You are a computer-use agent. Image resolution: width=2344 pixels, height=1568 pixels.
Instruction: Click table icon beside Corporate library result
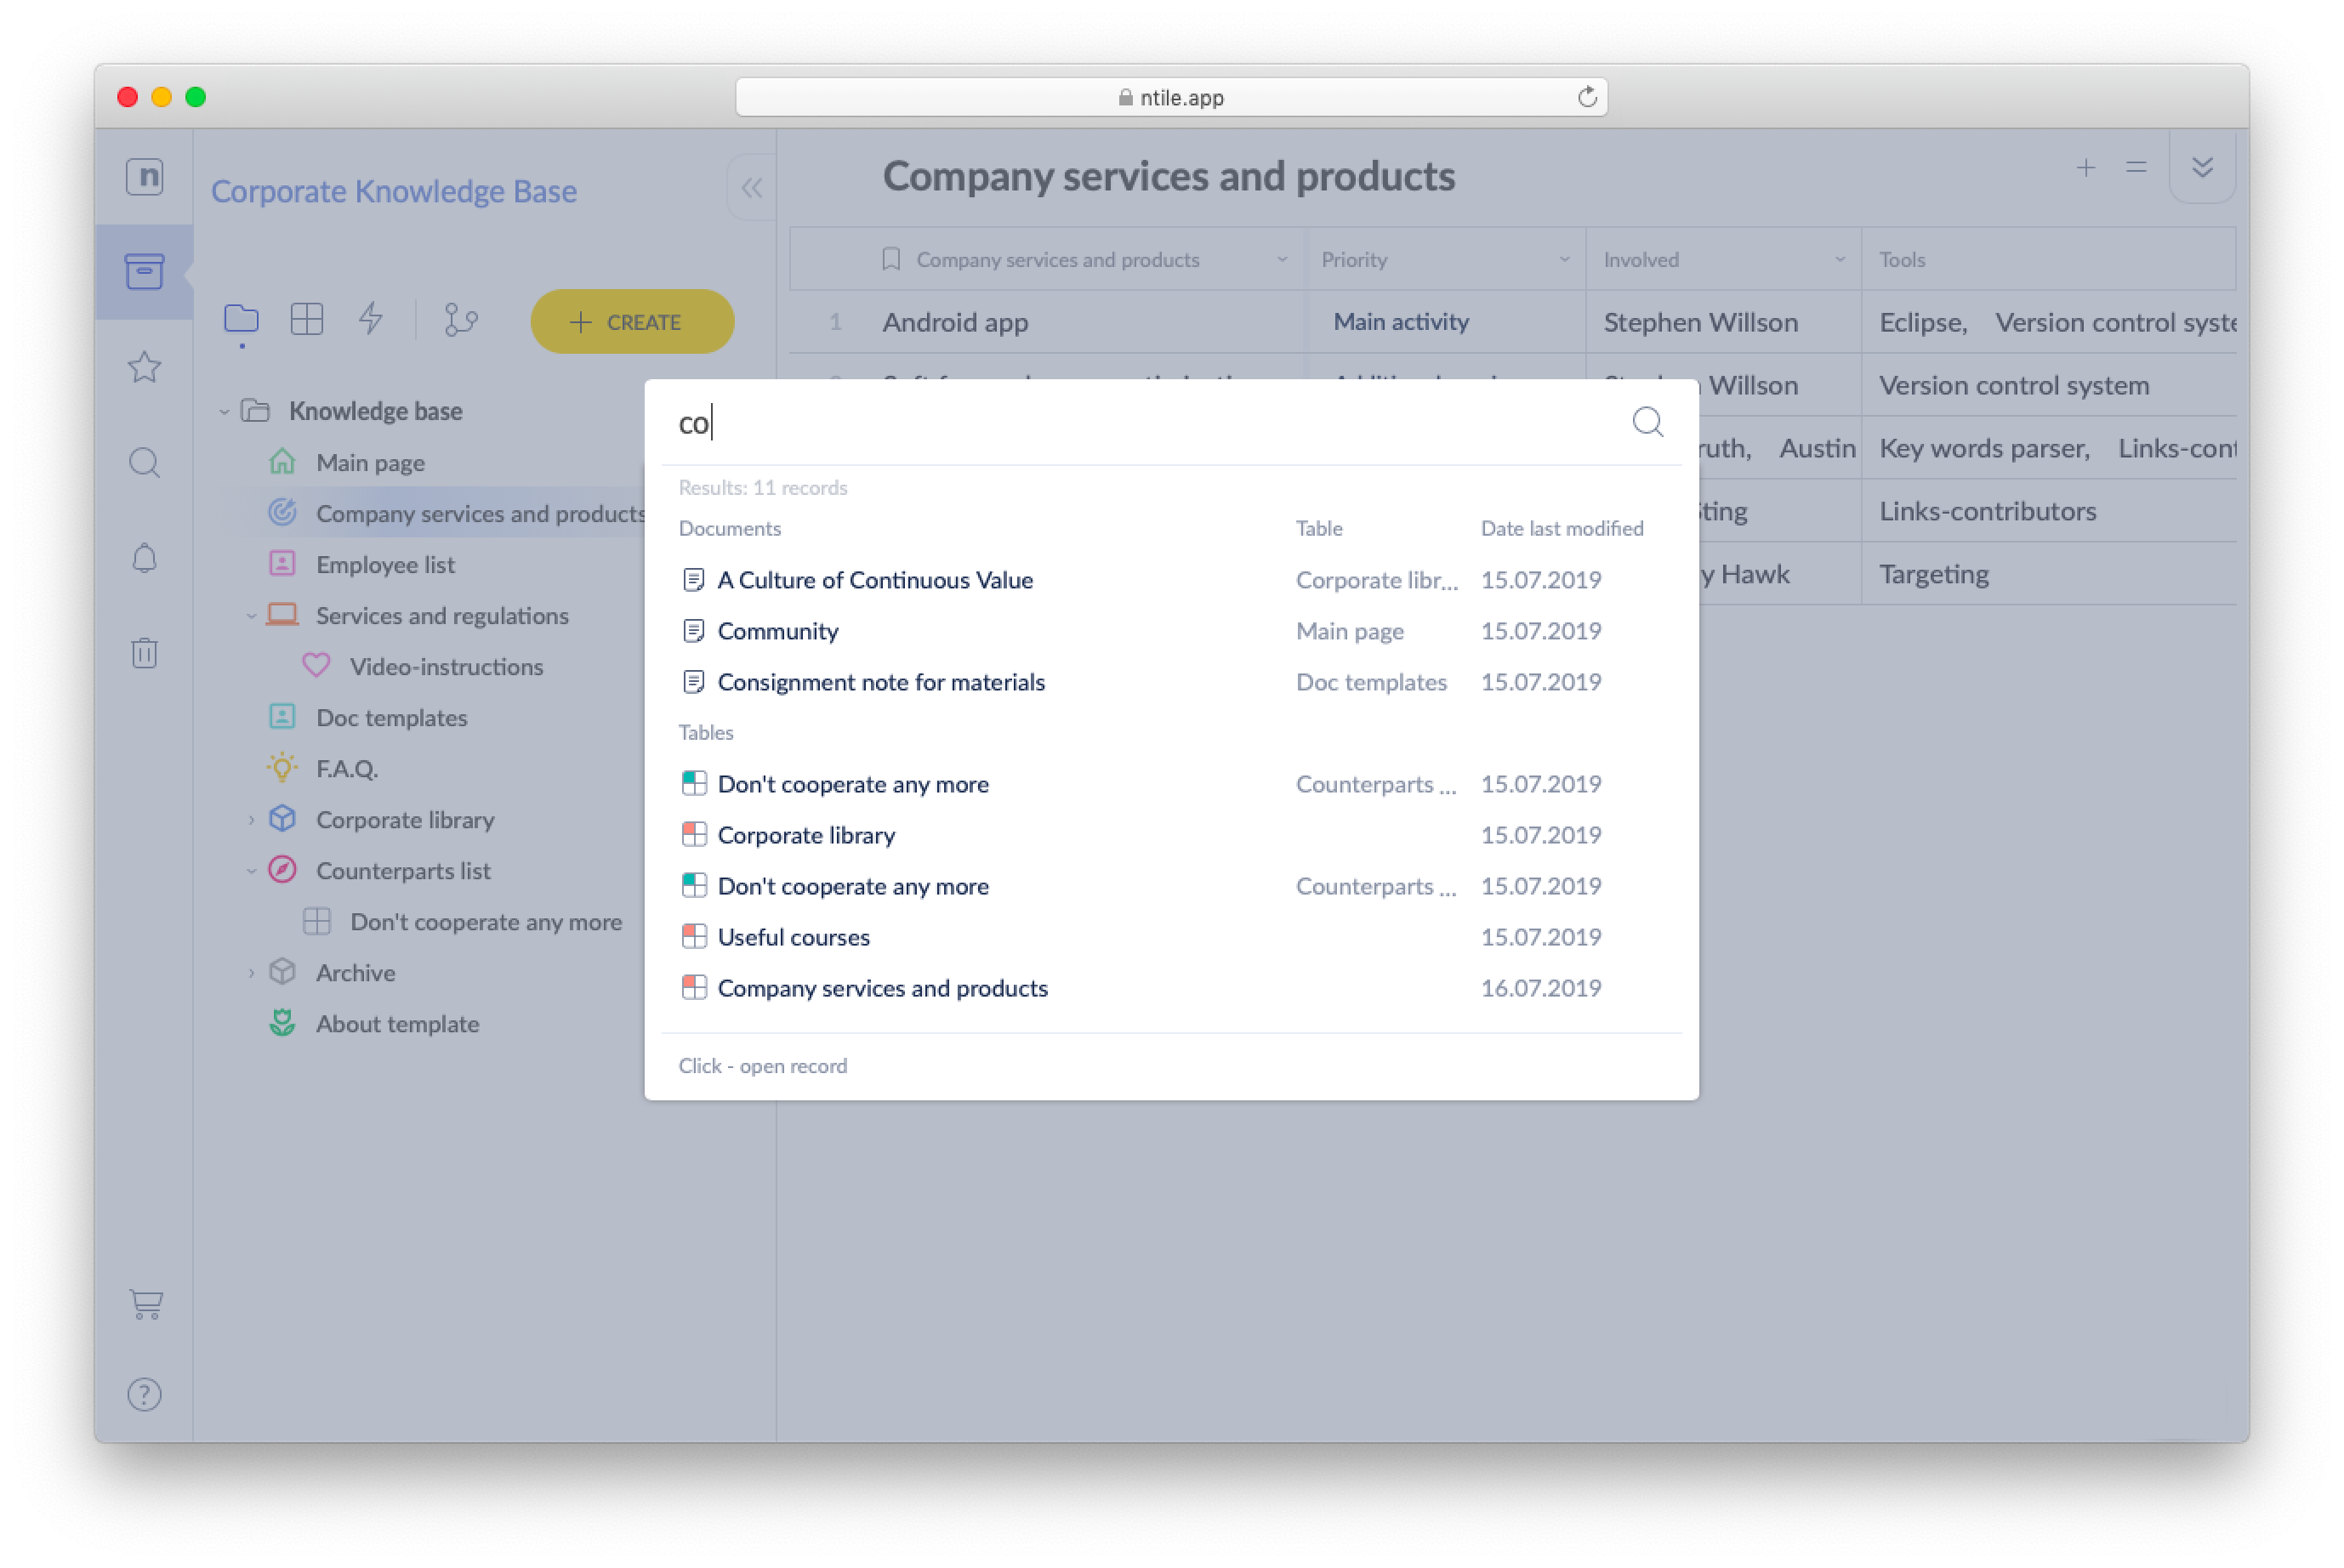tap(694, 835)
